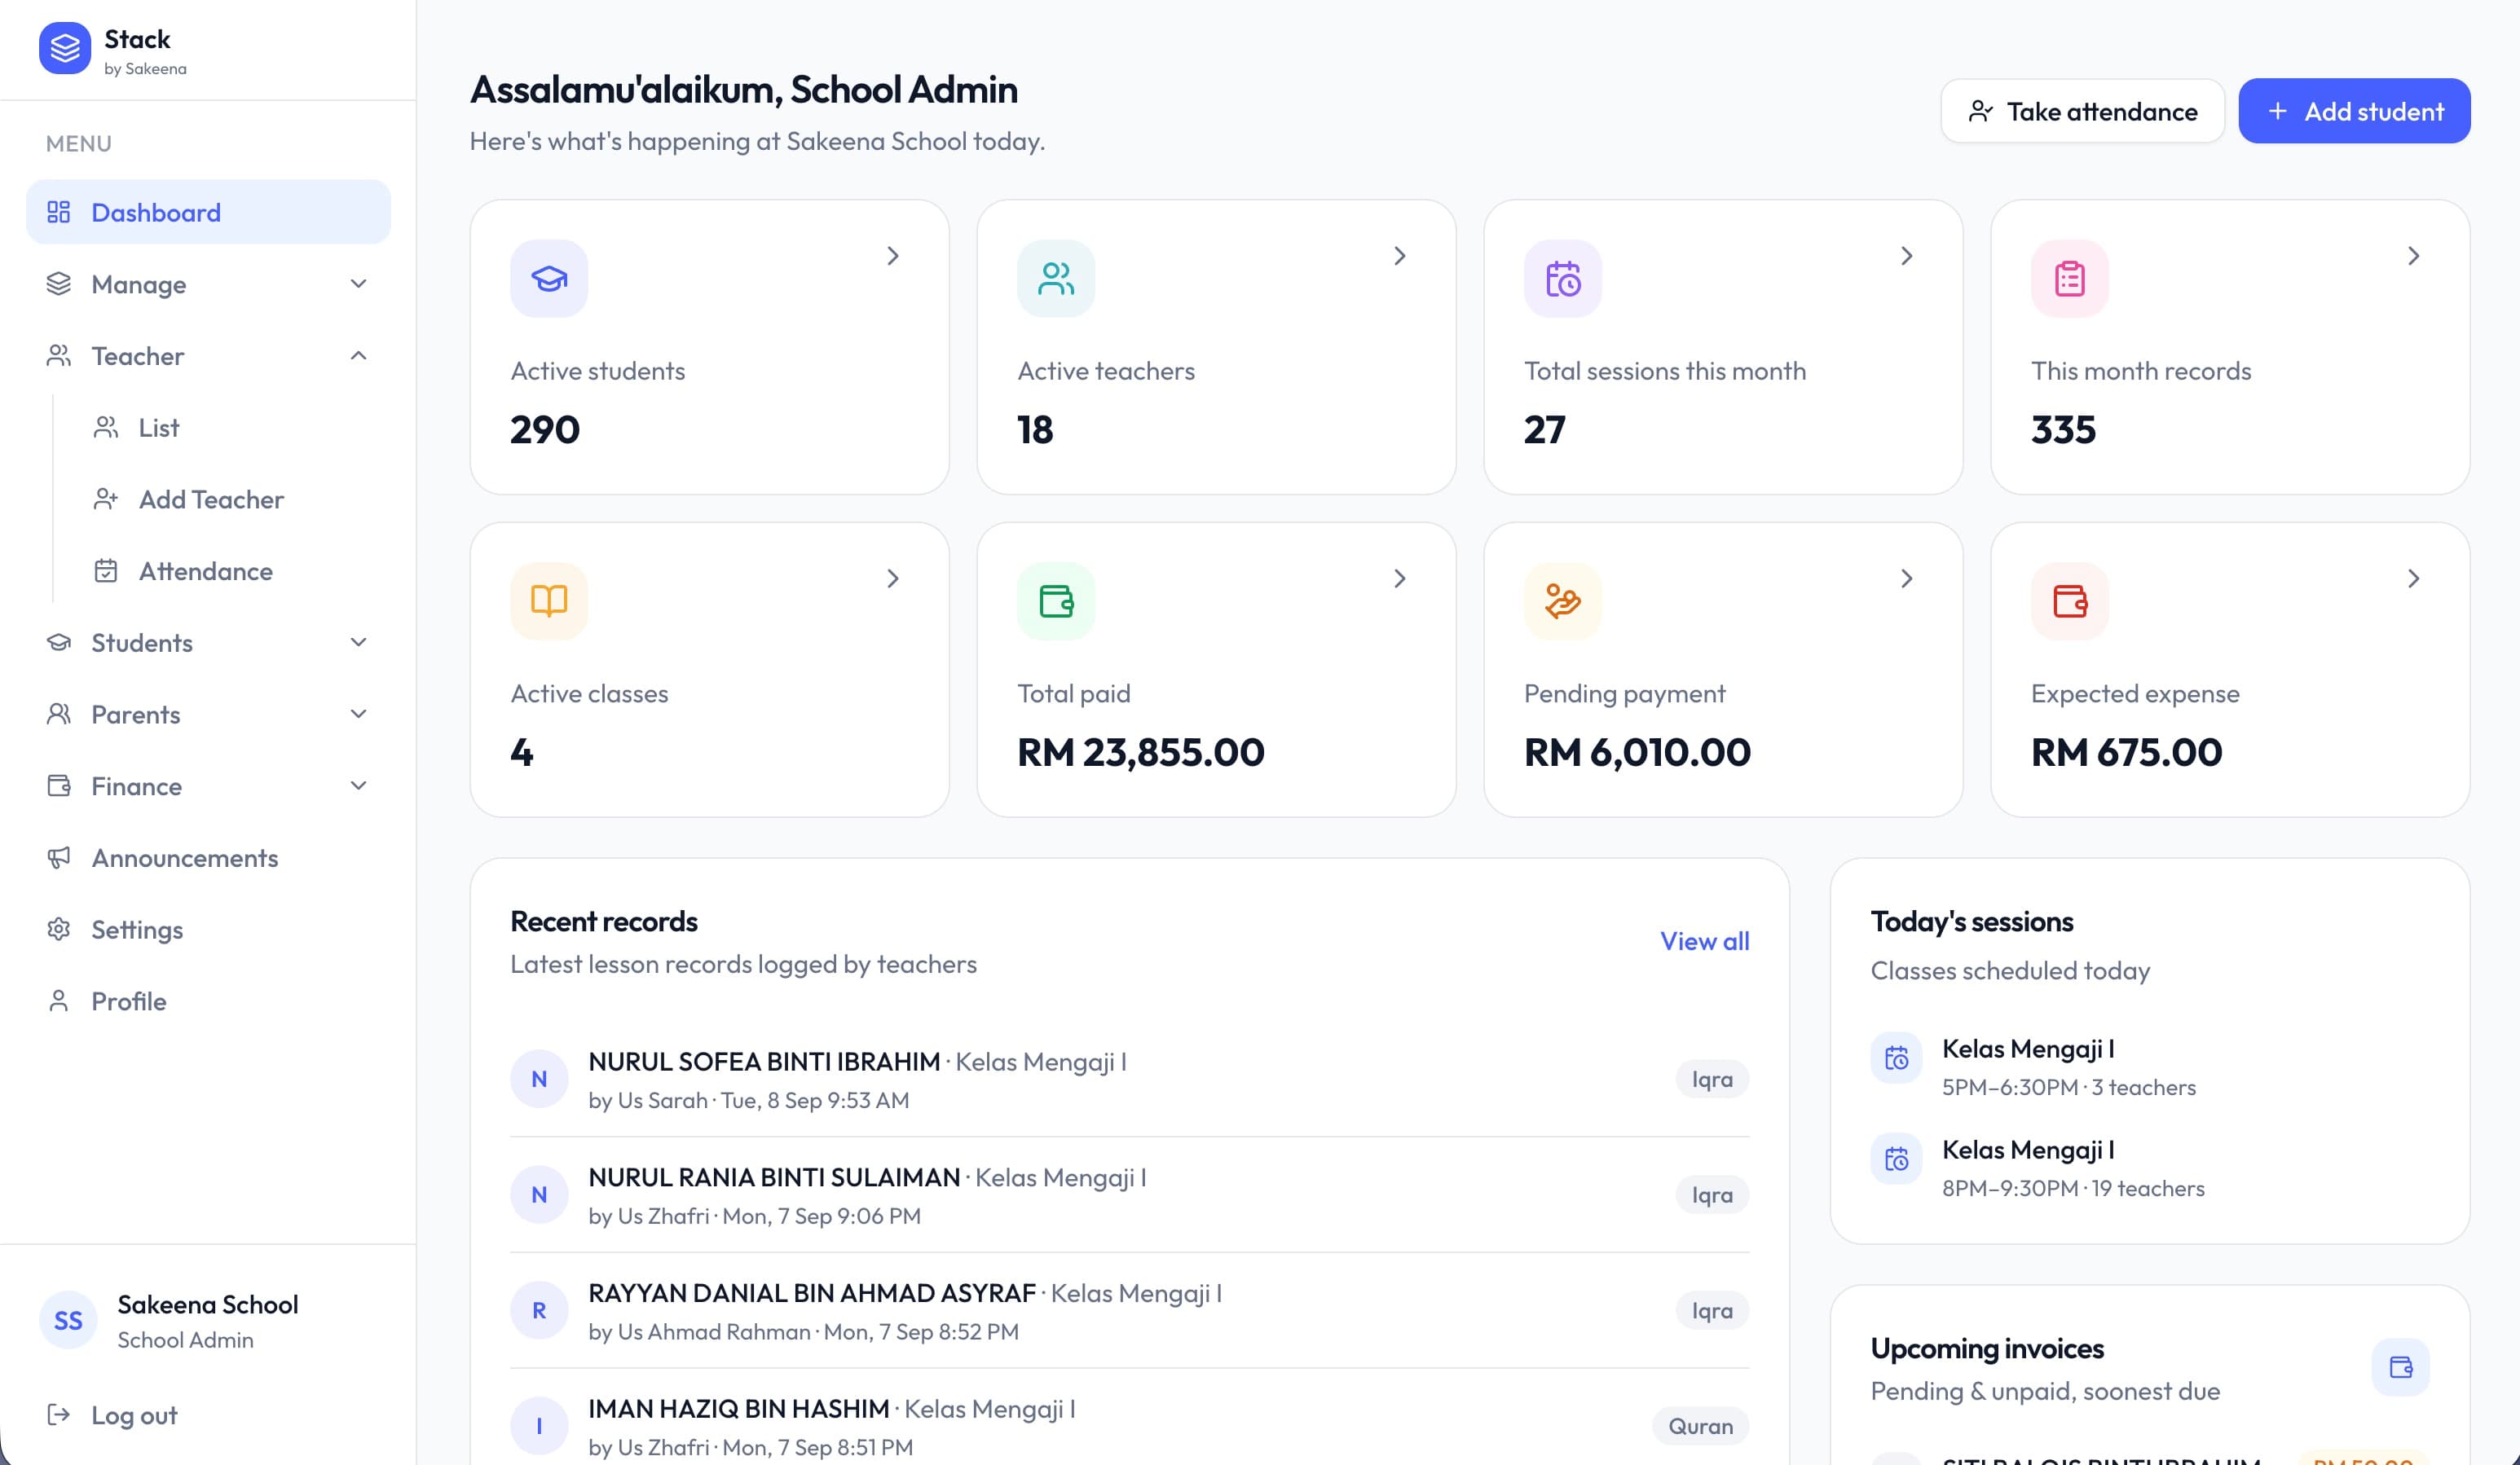The image size is (2520, 1465).
Task: Open Active students card arrow
Action: (x=893, y=256)
